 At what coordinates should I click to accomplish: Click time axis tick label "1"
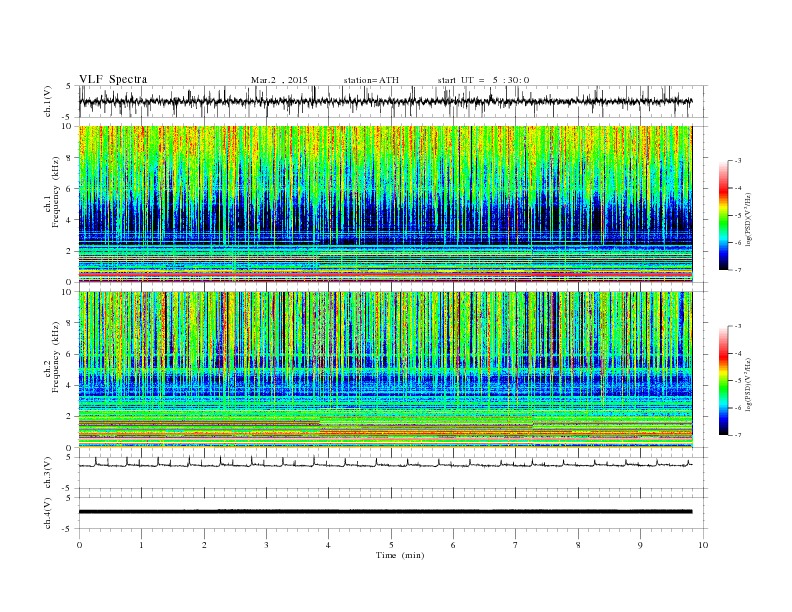pyautogui.click(x=141, y=545)
